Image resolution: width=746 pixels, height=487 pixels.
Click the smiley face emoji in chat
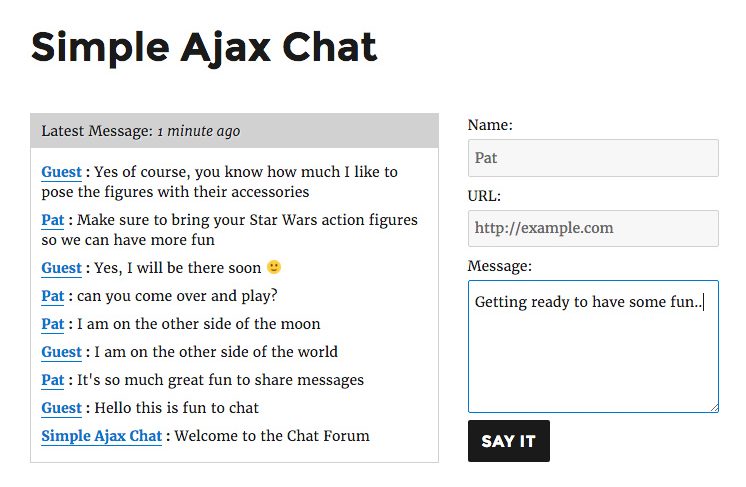click(274, 268)
